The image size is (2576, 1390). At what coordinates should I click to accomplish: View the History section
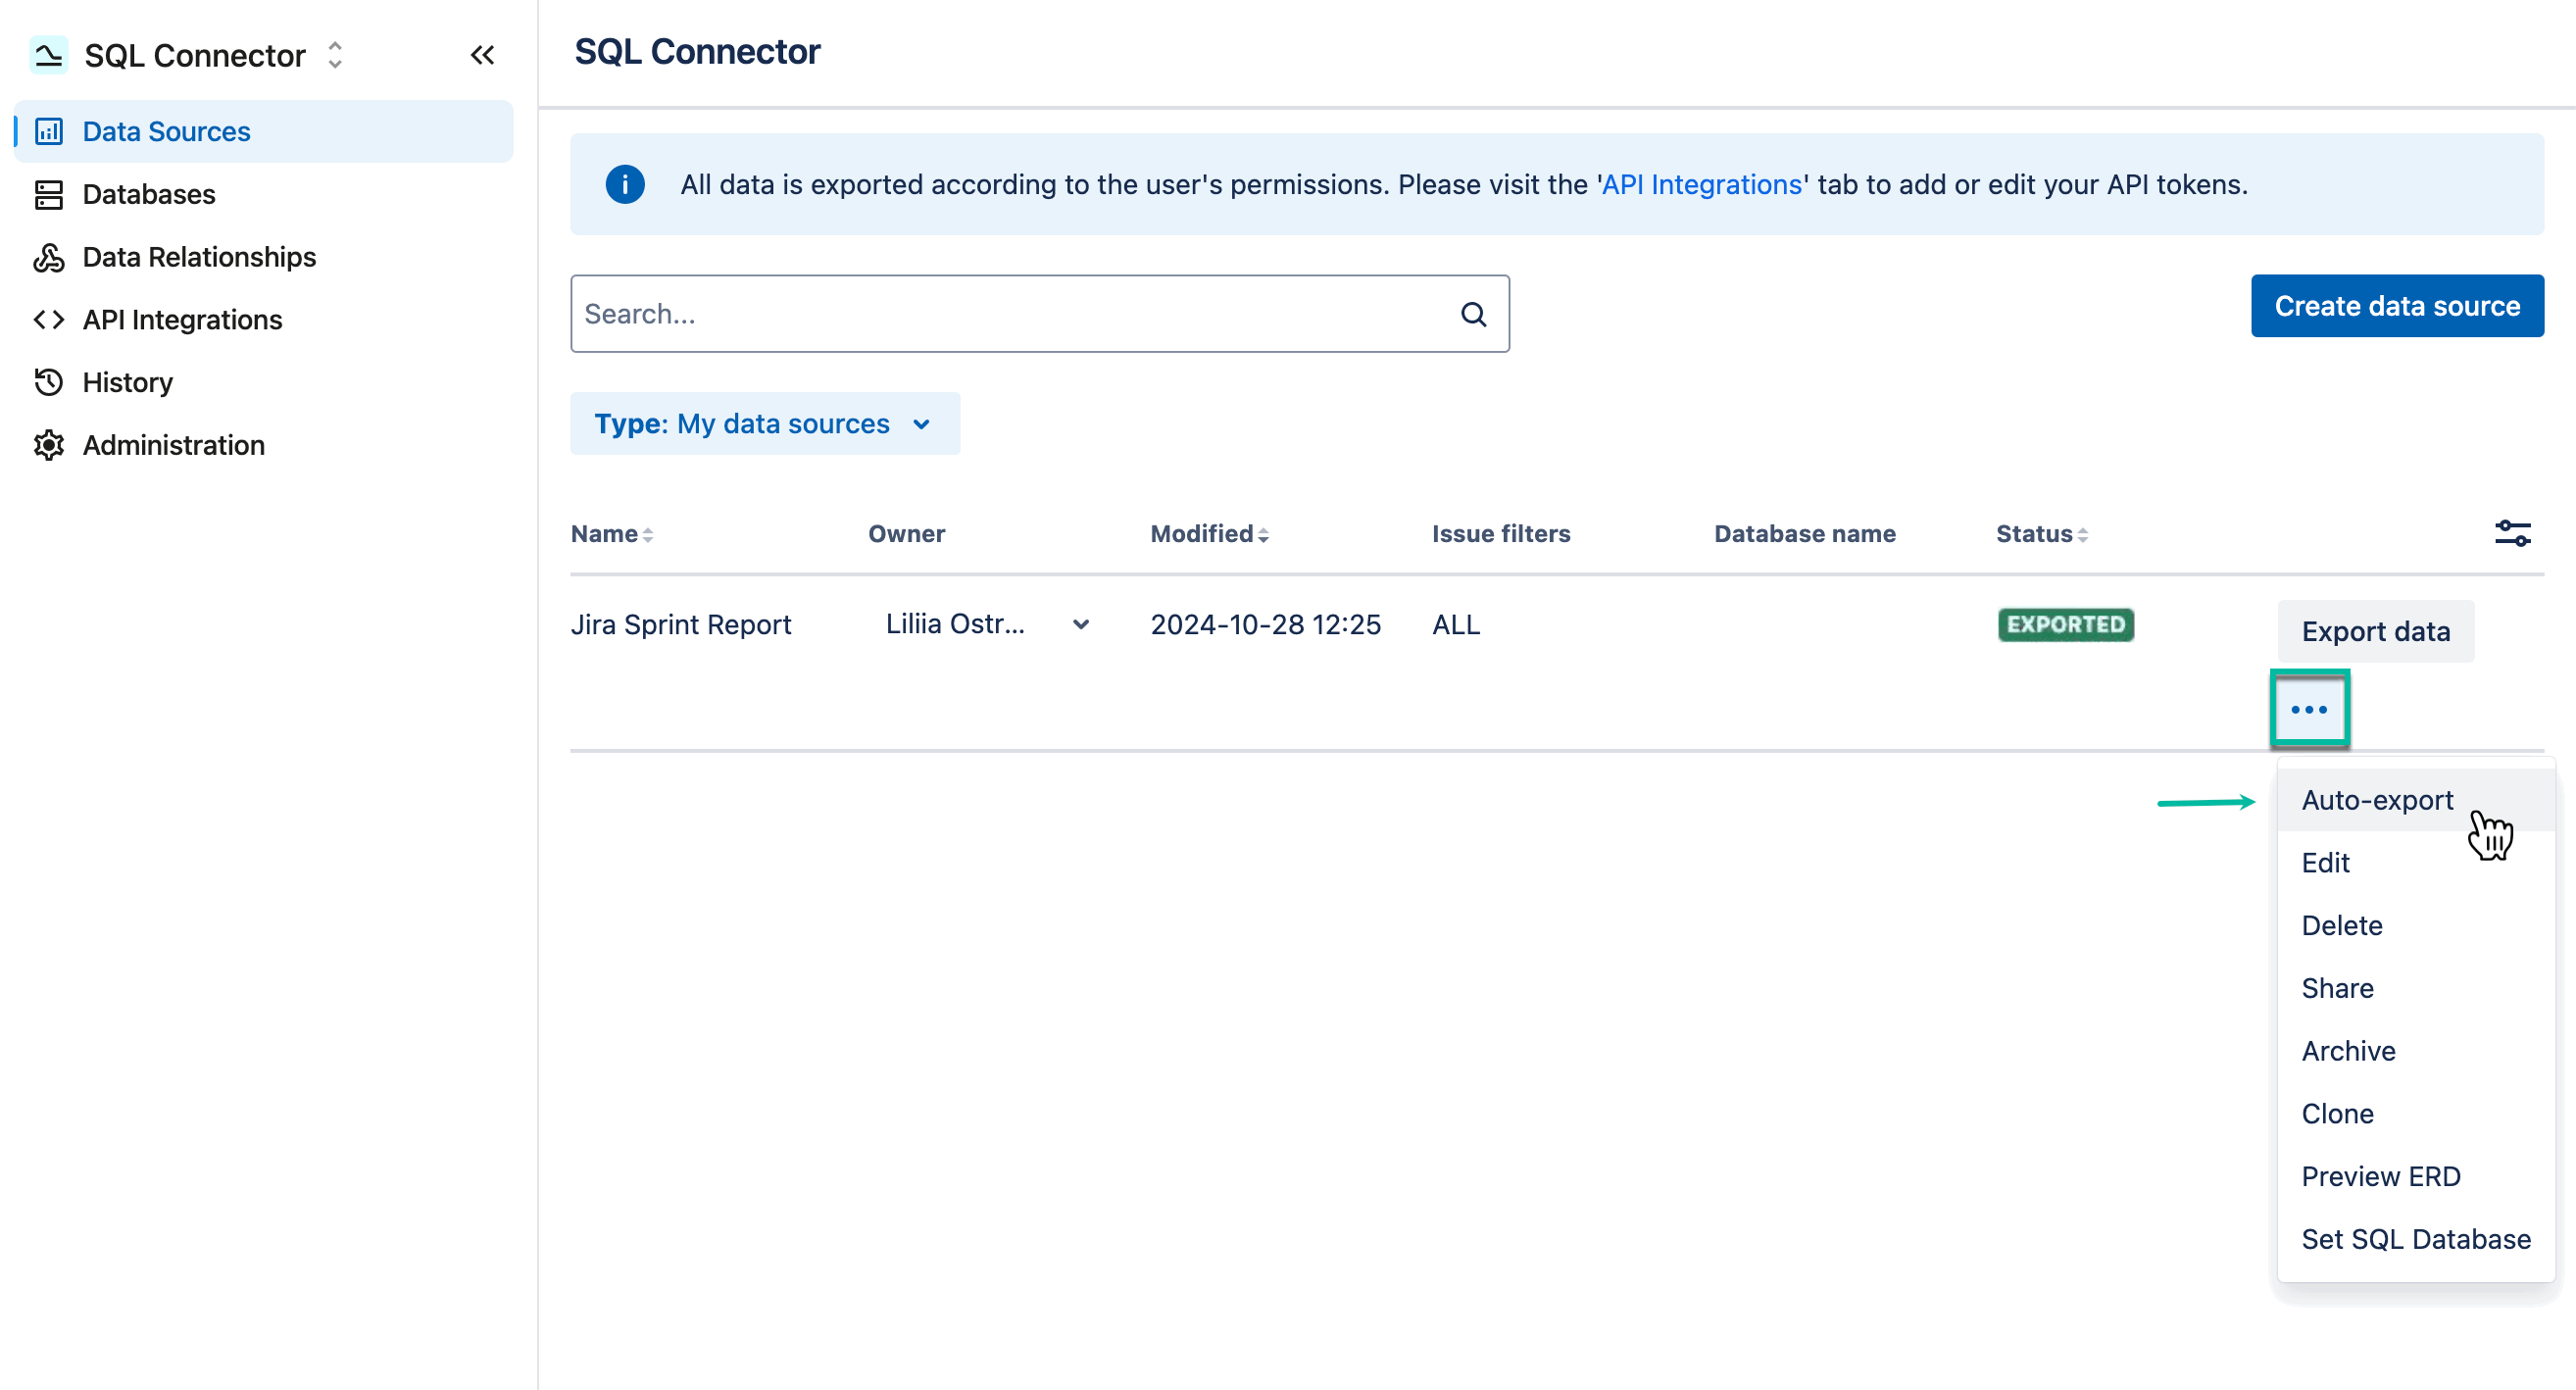click(x=127, y=382)
